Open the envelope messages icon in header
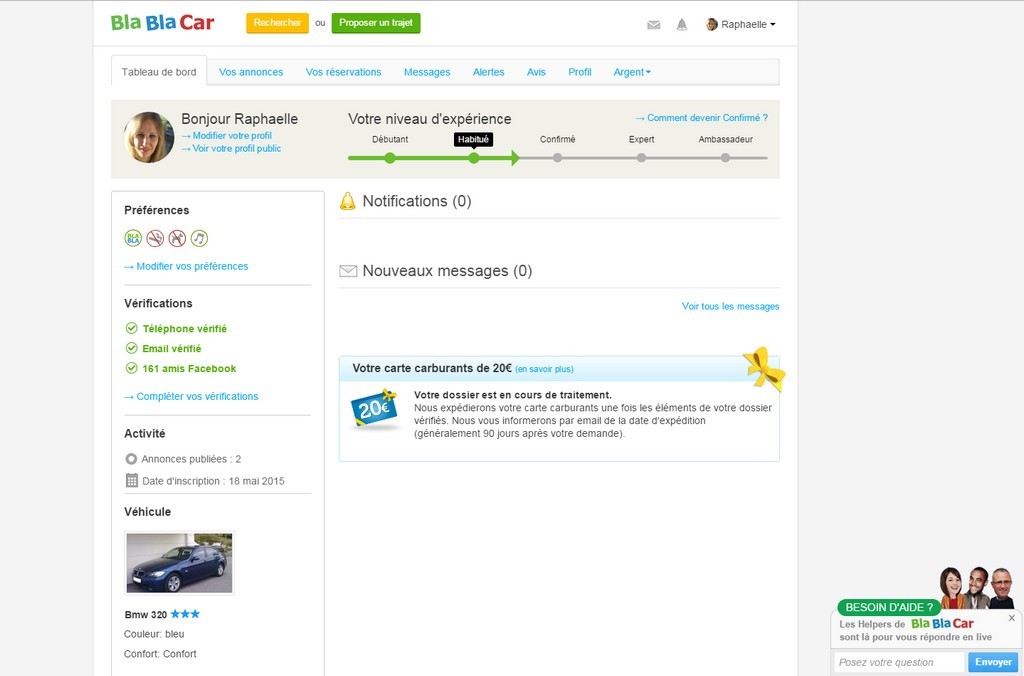 (x=654, y=25)
